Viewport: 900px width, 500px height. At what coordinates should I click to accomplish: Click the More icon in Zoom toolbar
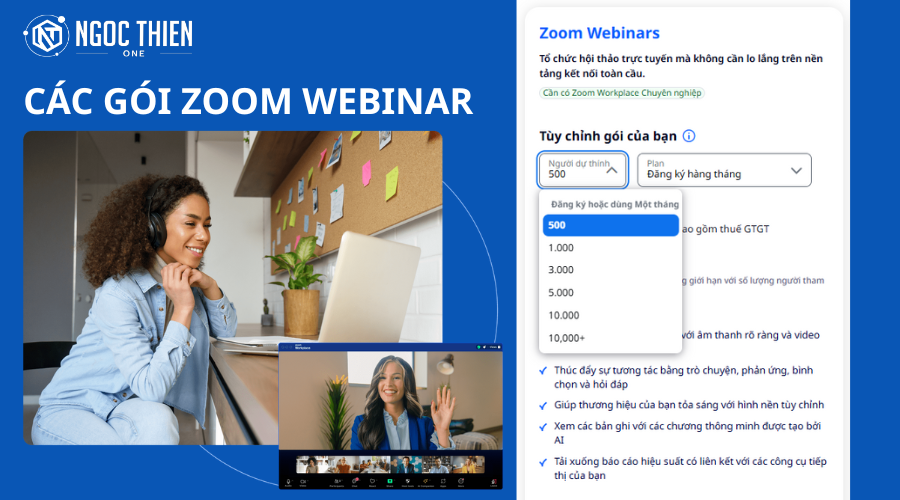pos(461,481)
